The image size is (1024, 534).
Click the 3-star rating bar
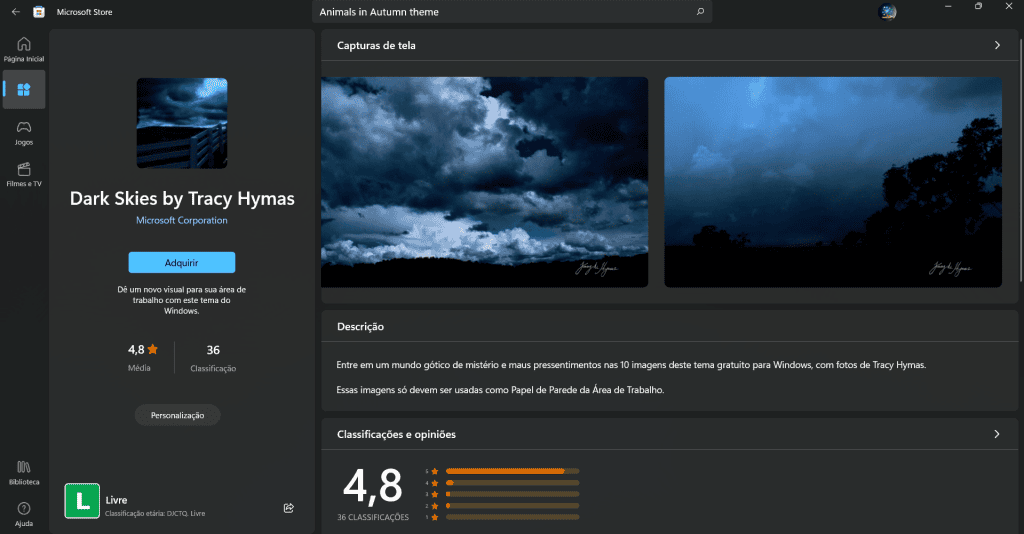pyautogui.click(x=513, y=494)
